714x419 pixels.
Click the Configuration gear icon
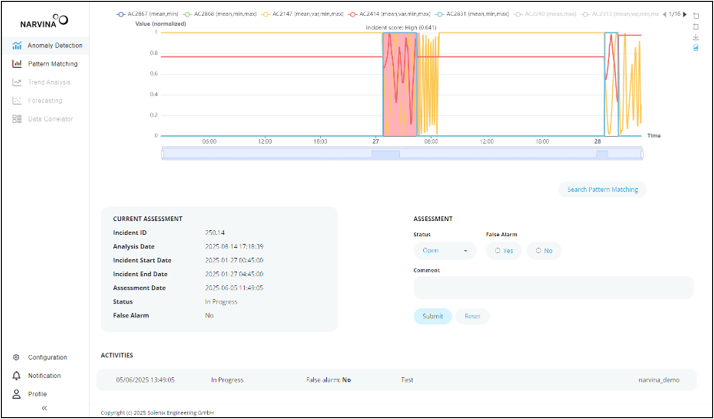click(16, 358)
